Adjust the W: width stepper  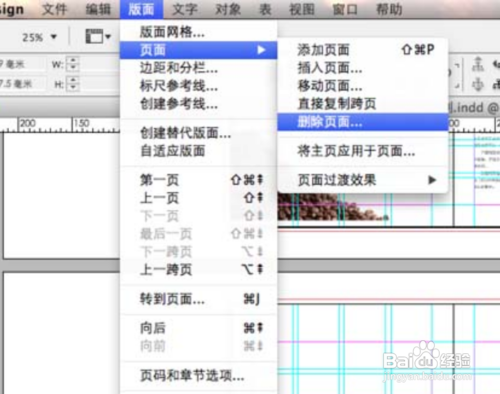73,64
